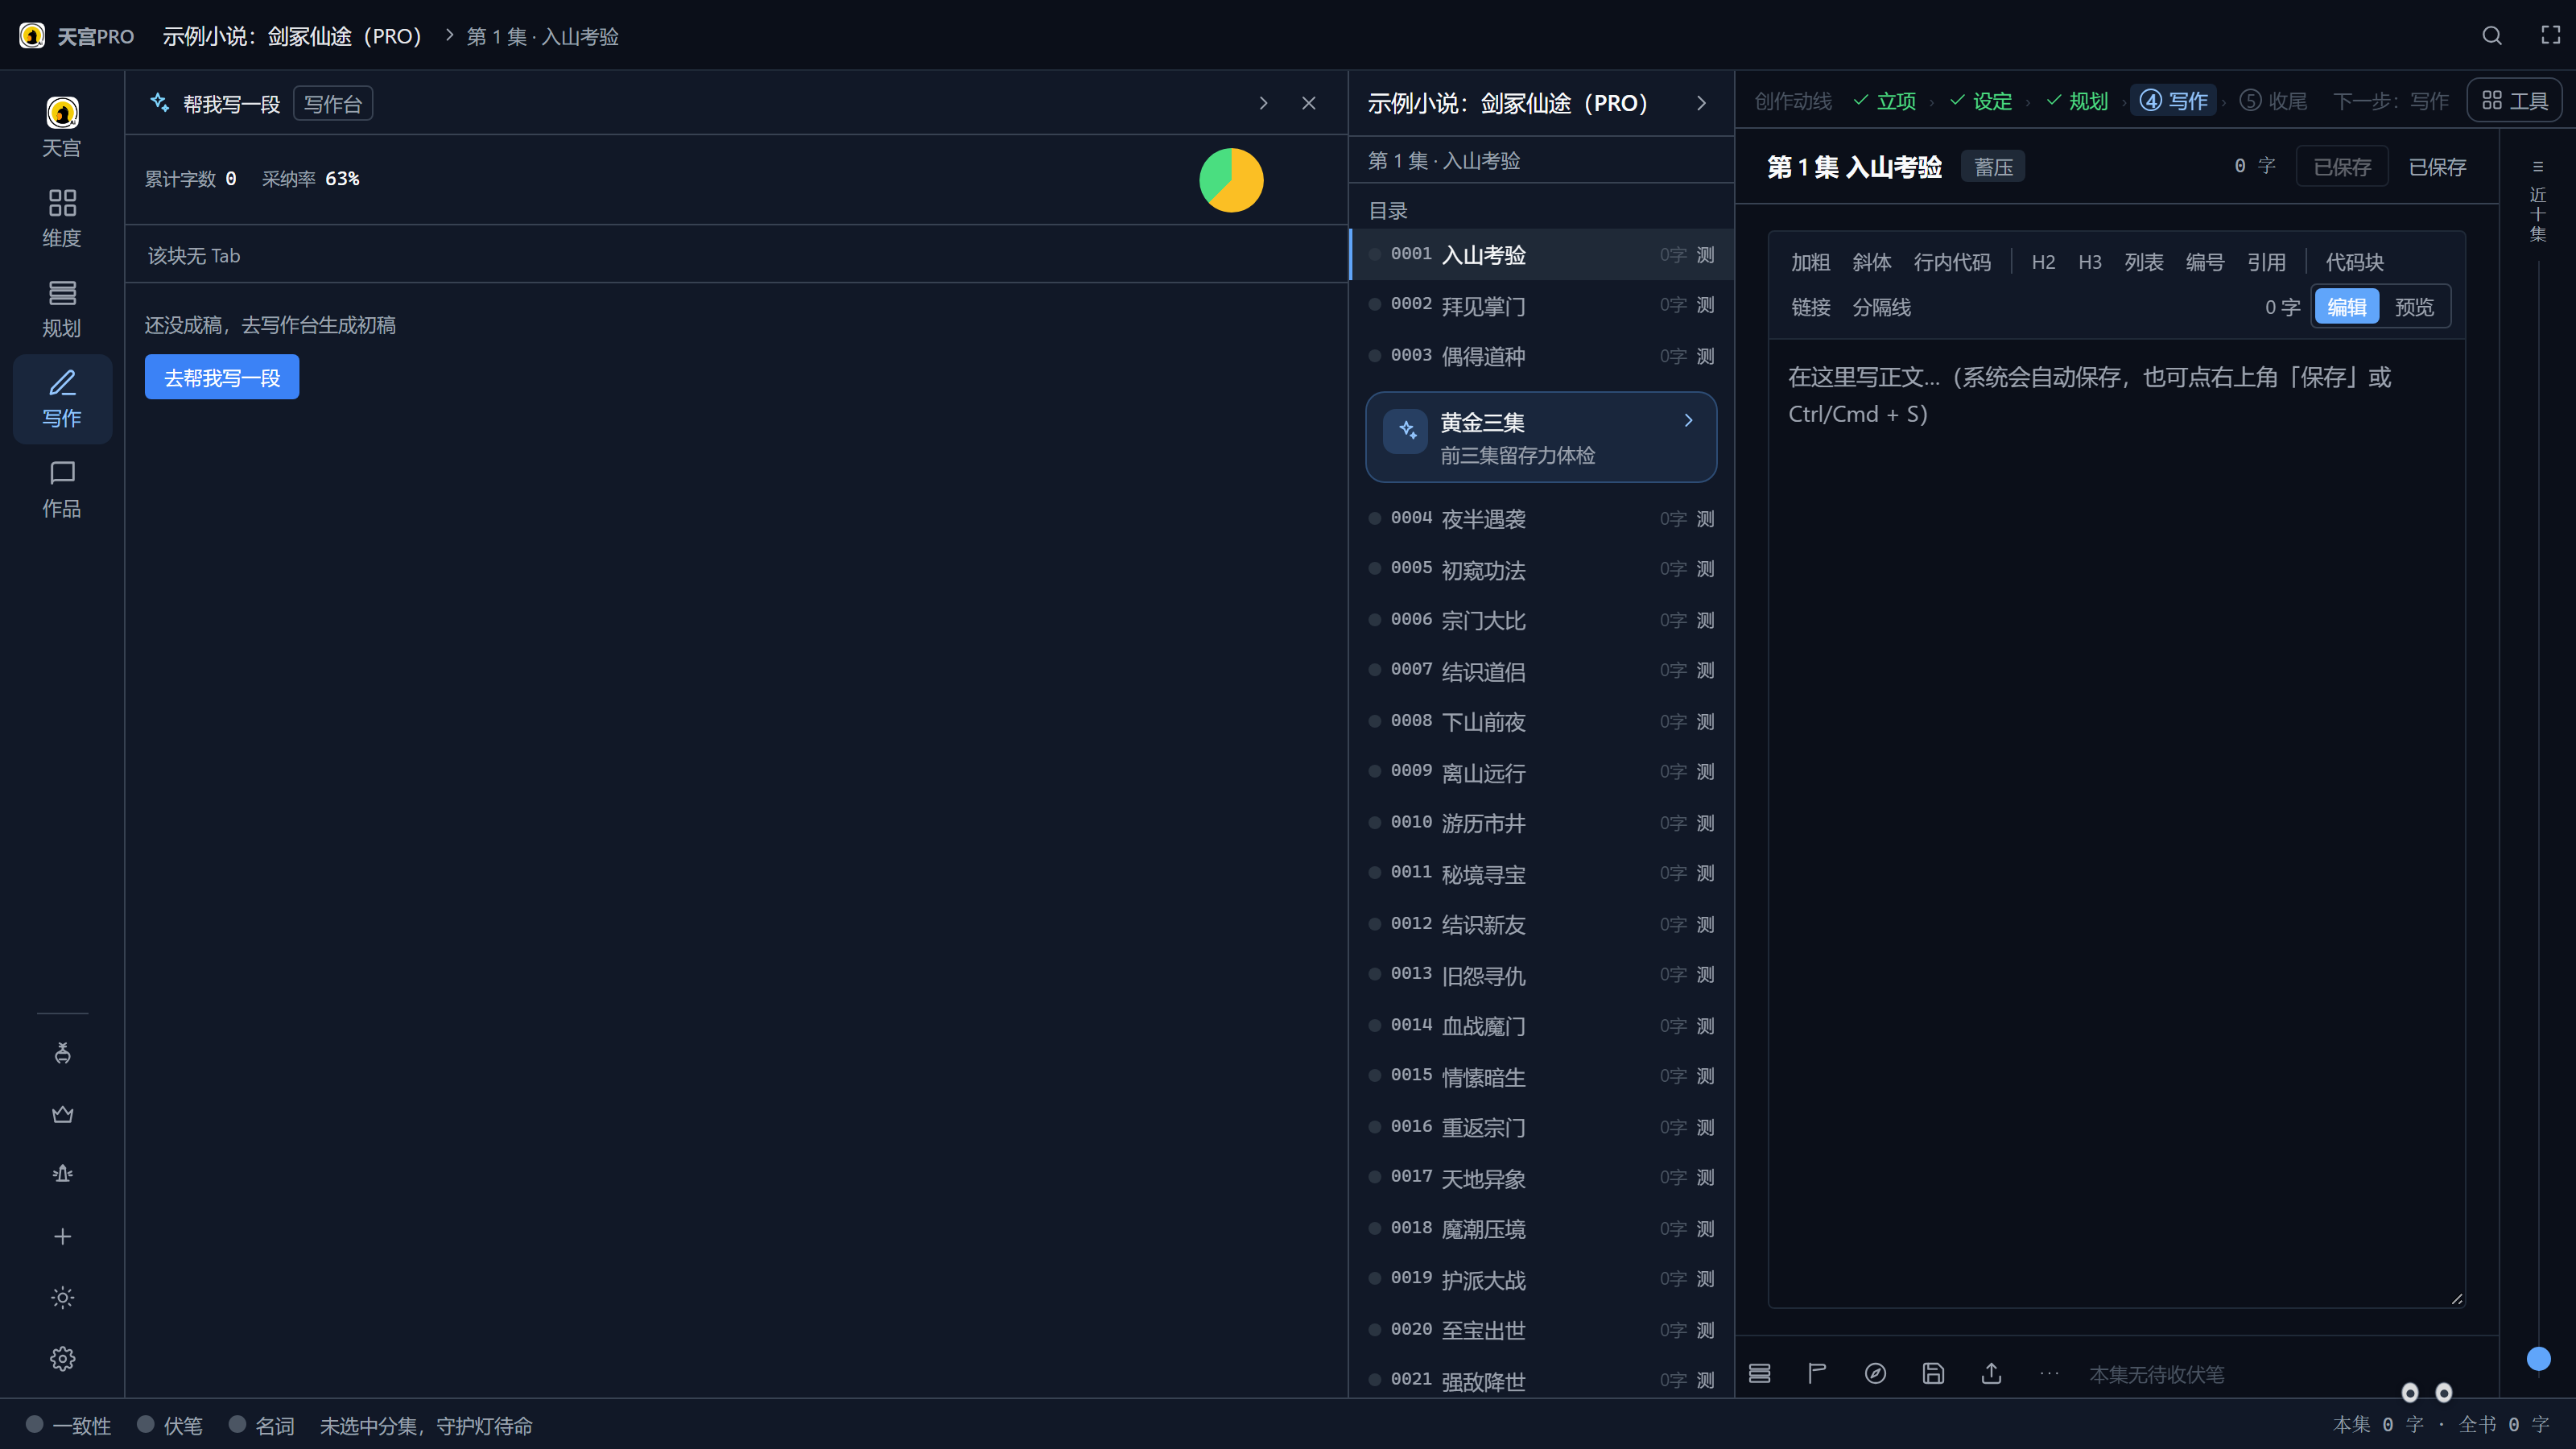
Task: Click the crown icon in sidebar
Action: pos(62,1114)
